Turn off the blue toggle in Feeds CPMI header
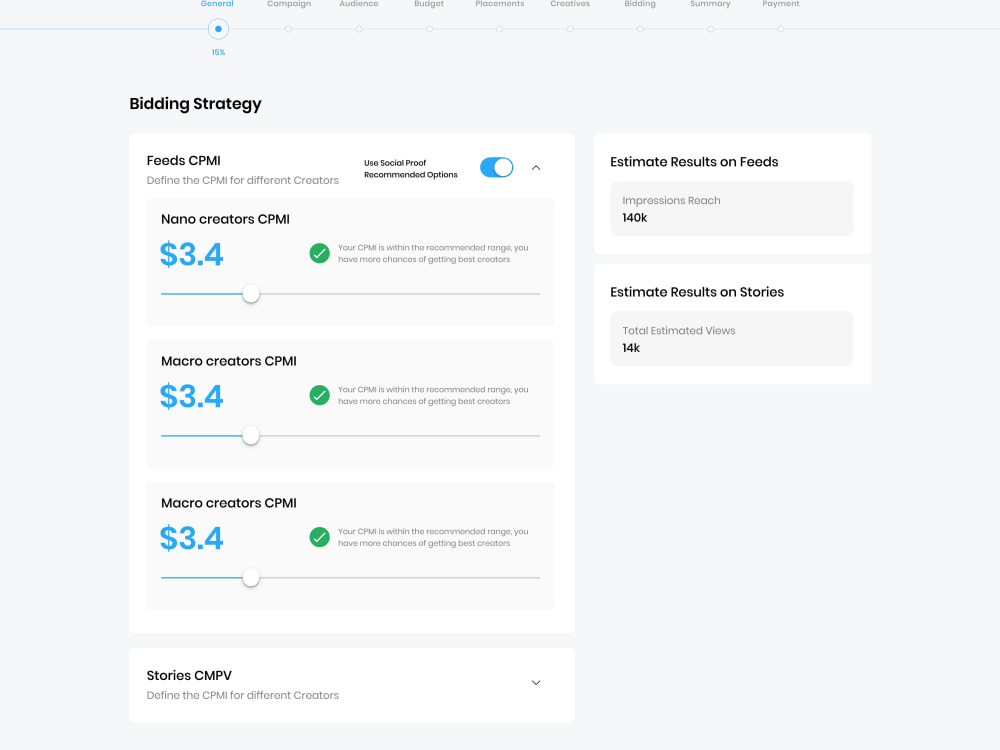1000x750 pixels. pos(496,167)
